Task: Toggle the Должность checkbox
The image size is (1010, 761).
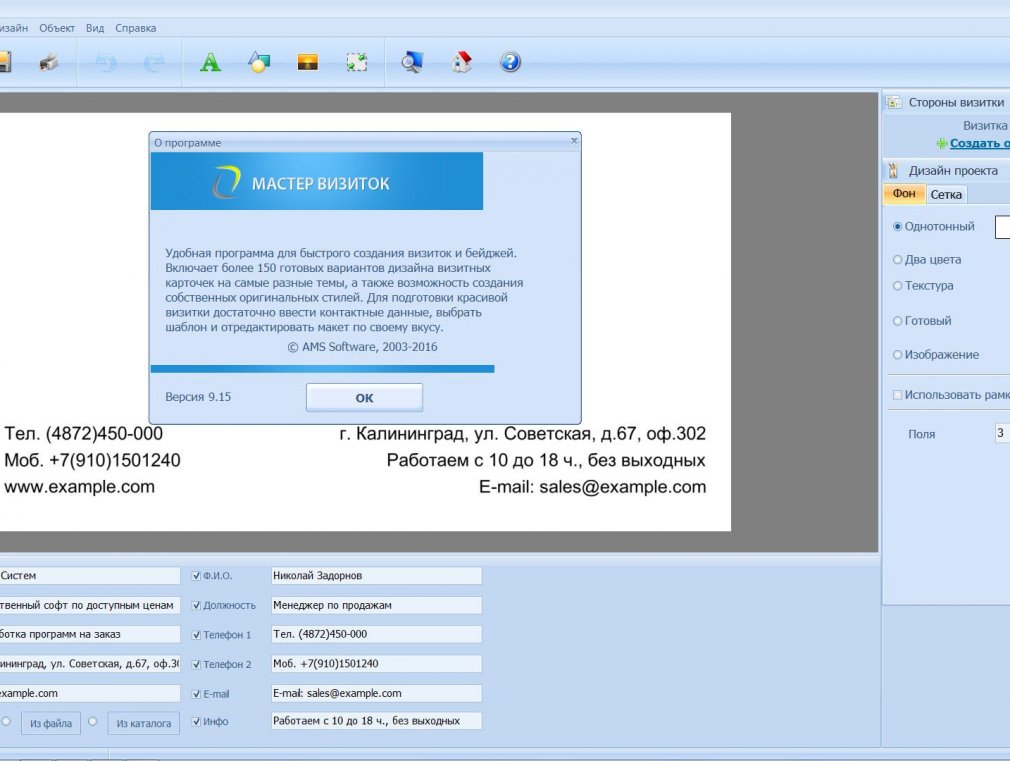Action: [196, 605]
